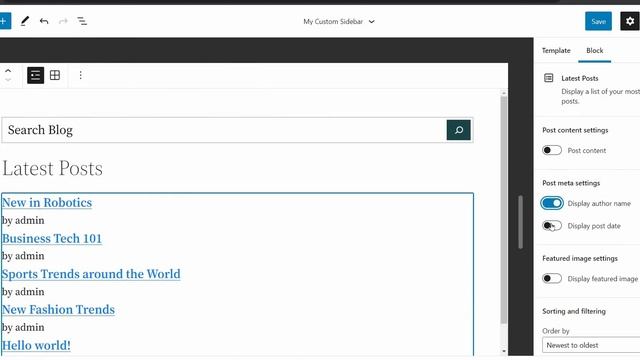
Task: Open My Custom Sidebar dropdown
Action: (339, 22)
